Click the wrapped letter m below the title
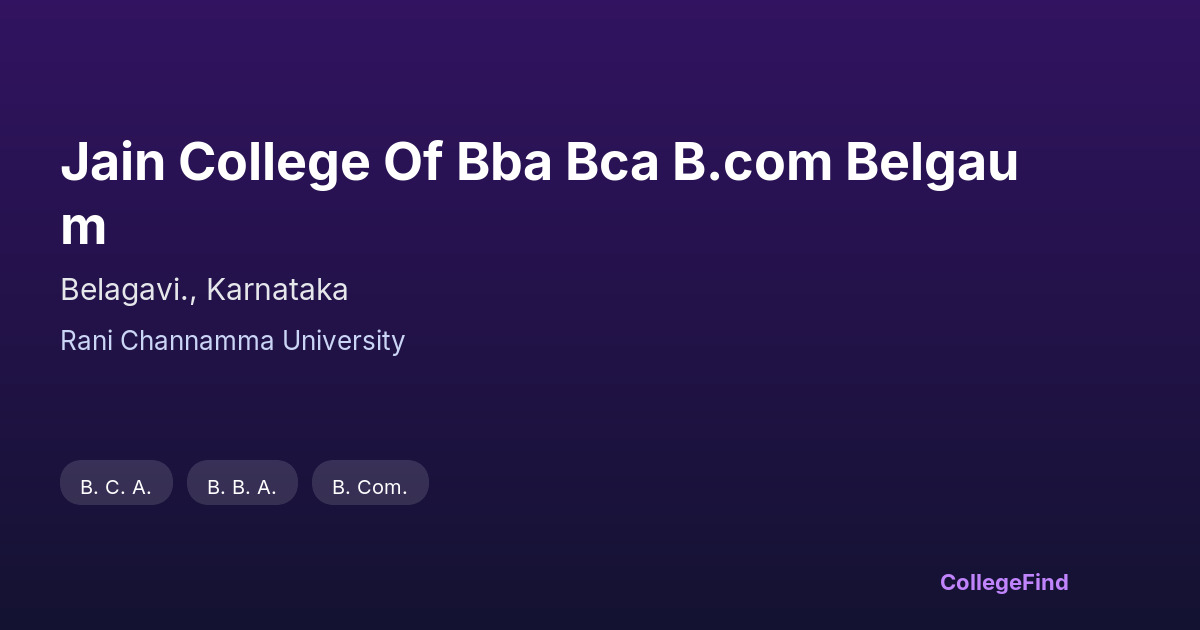This screenshot has width=1200, height=630. point(83,226)
